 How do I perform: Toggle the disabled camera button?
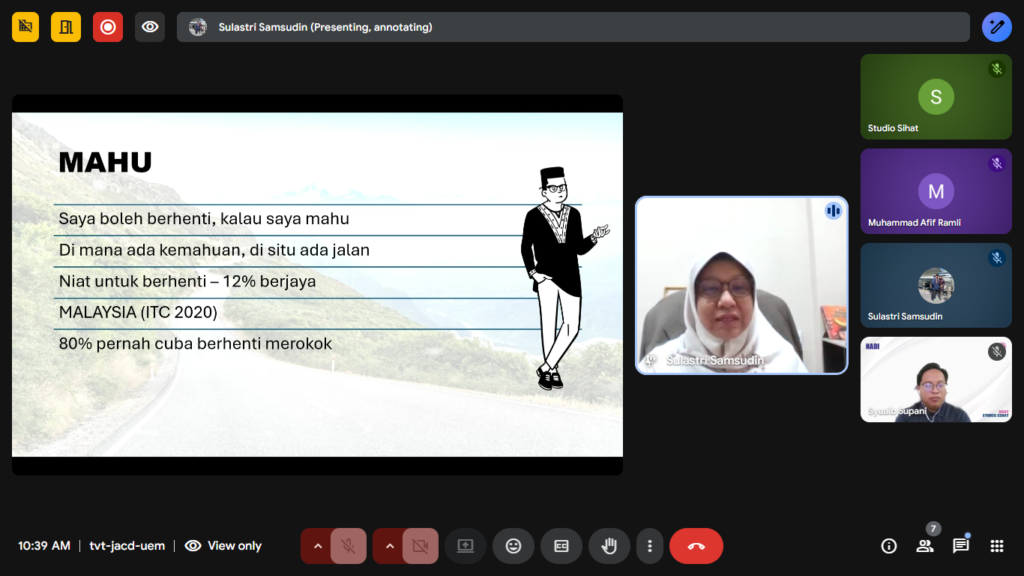click(x=420, y=546)
